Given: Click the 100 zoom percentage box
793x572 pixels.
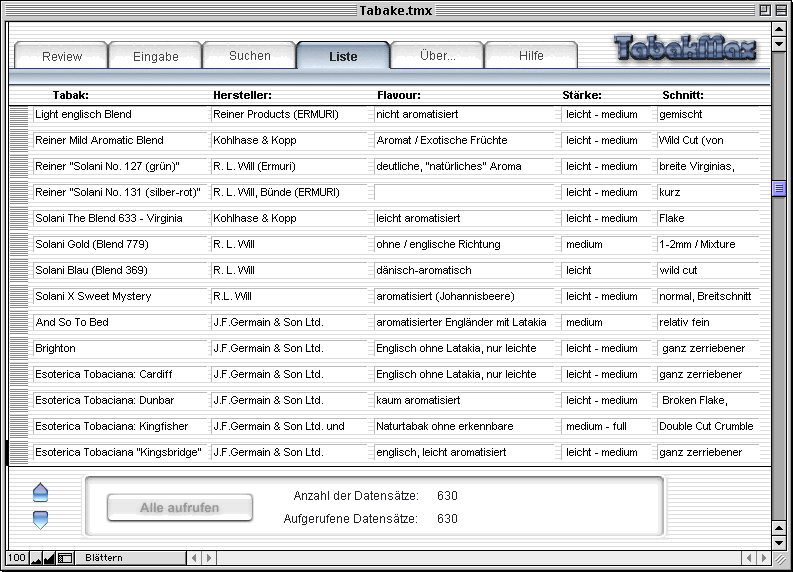Looking at the screenshot, I should click(x=17, y=558).
